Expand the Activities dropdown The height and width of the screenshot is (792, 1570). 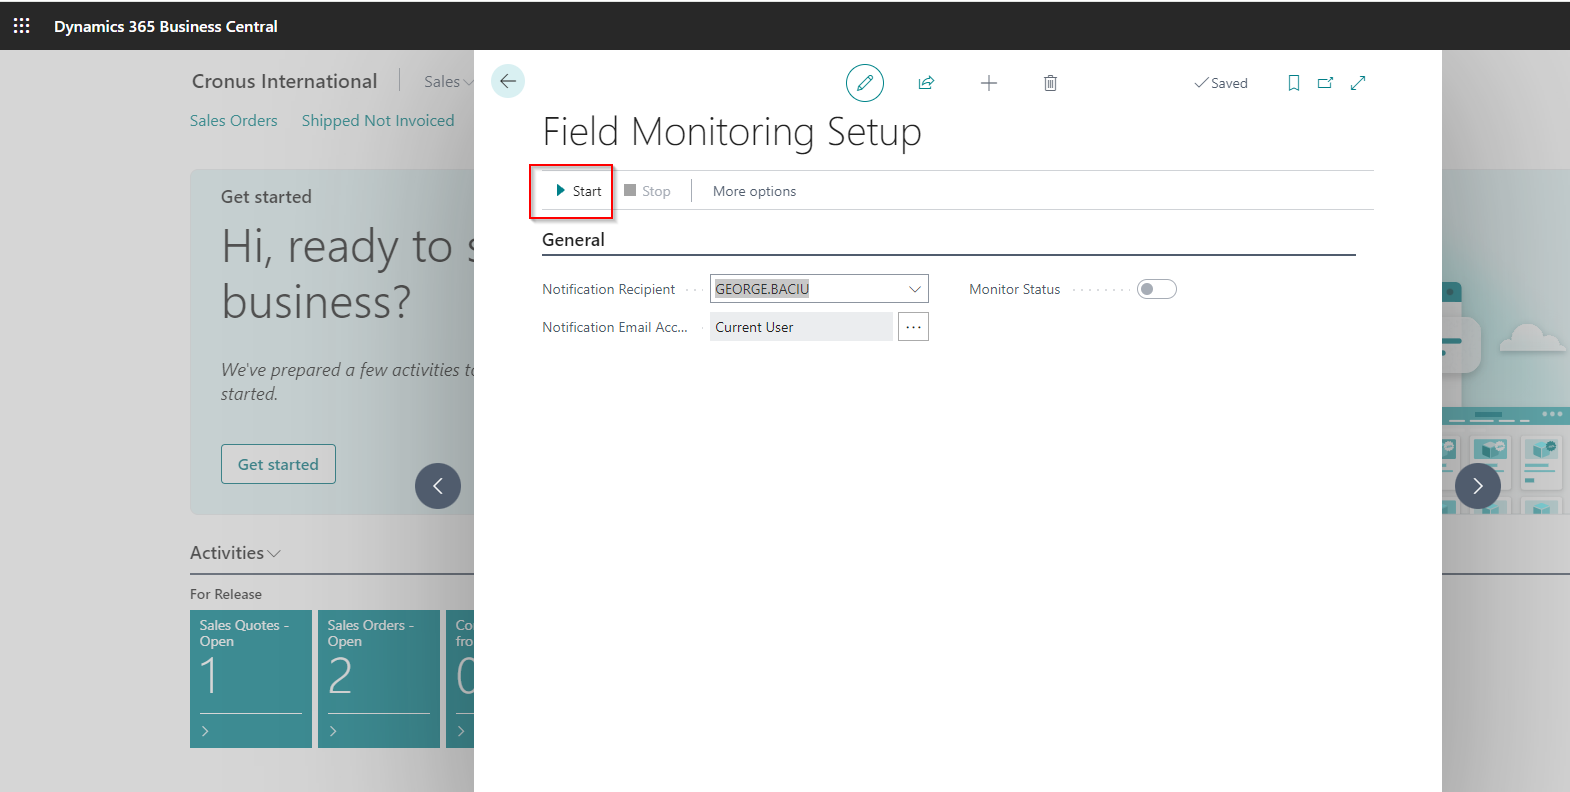tap(235, 553)
